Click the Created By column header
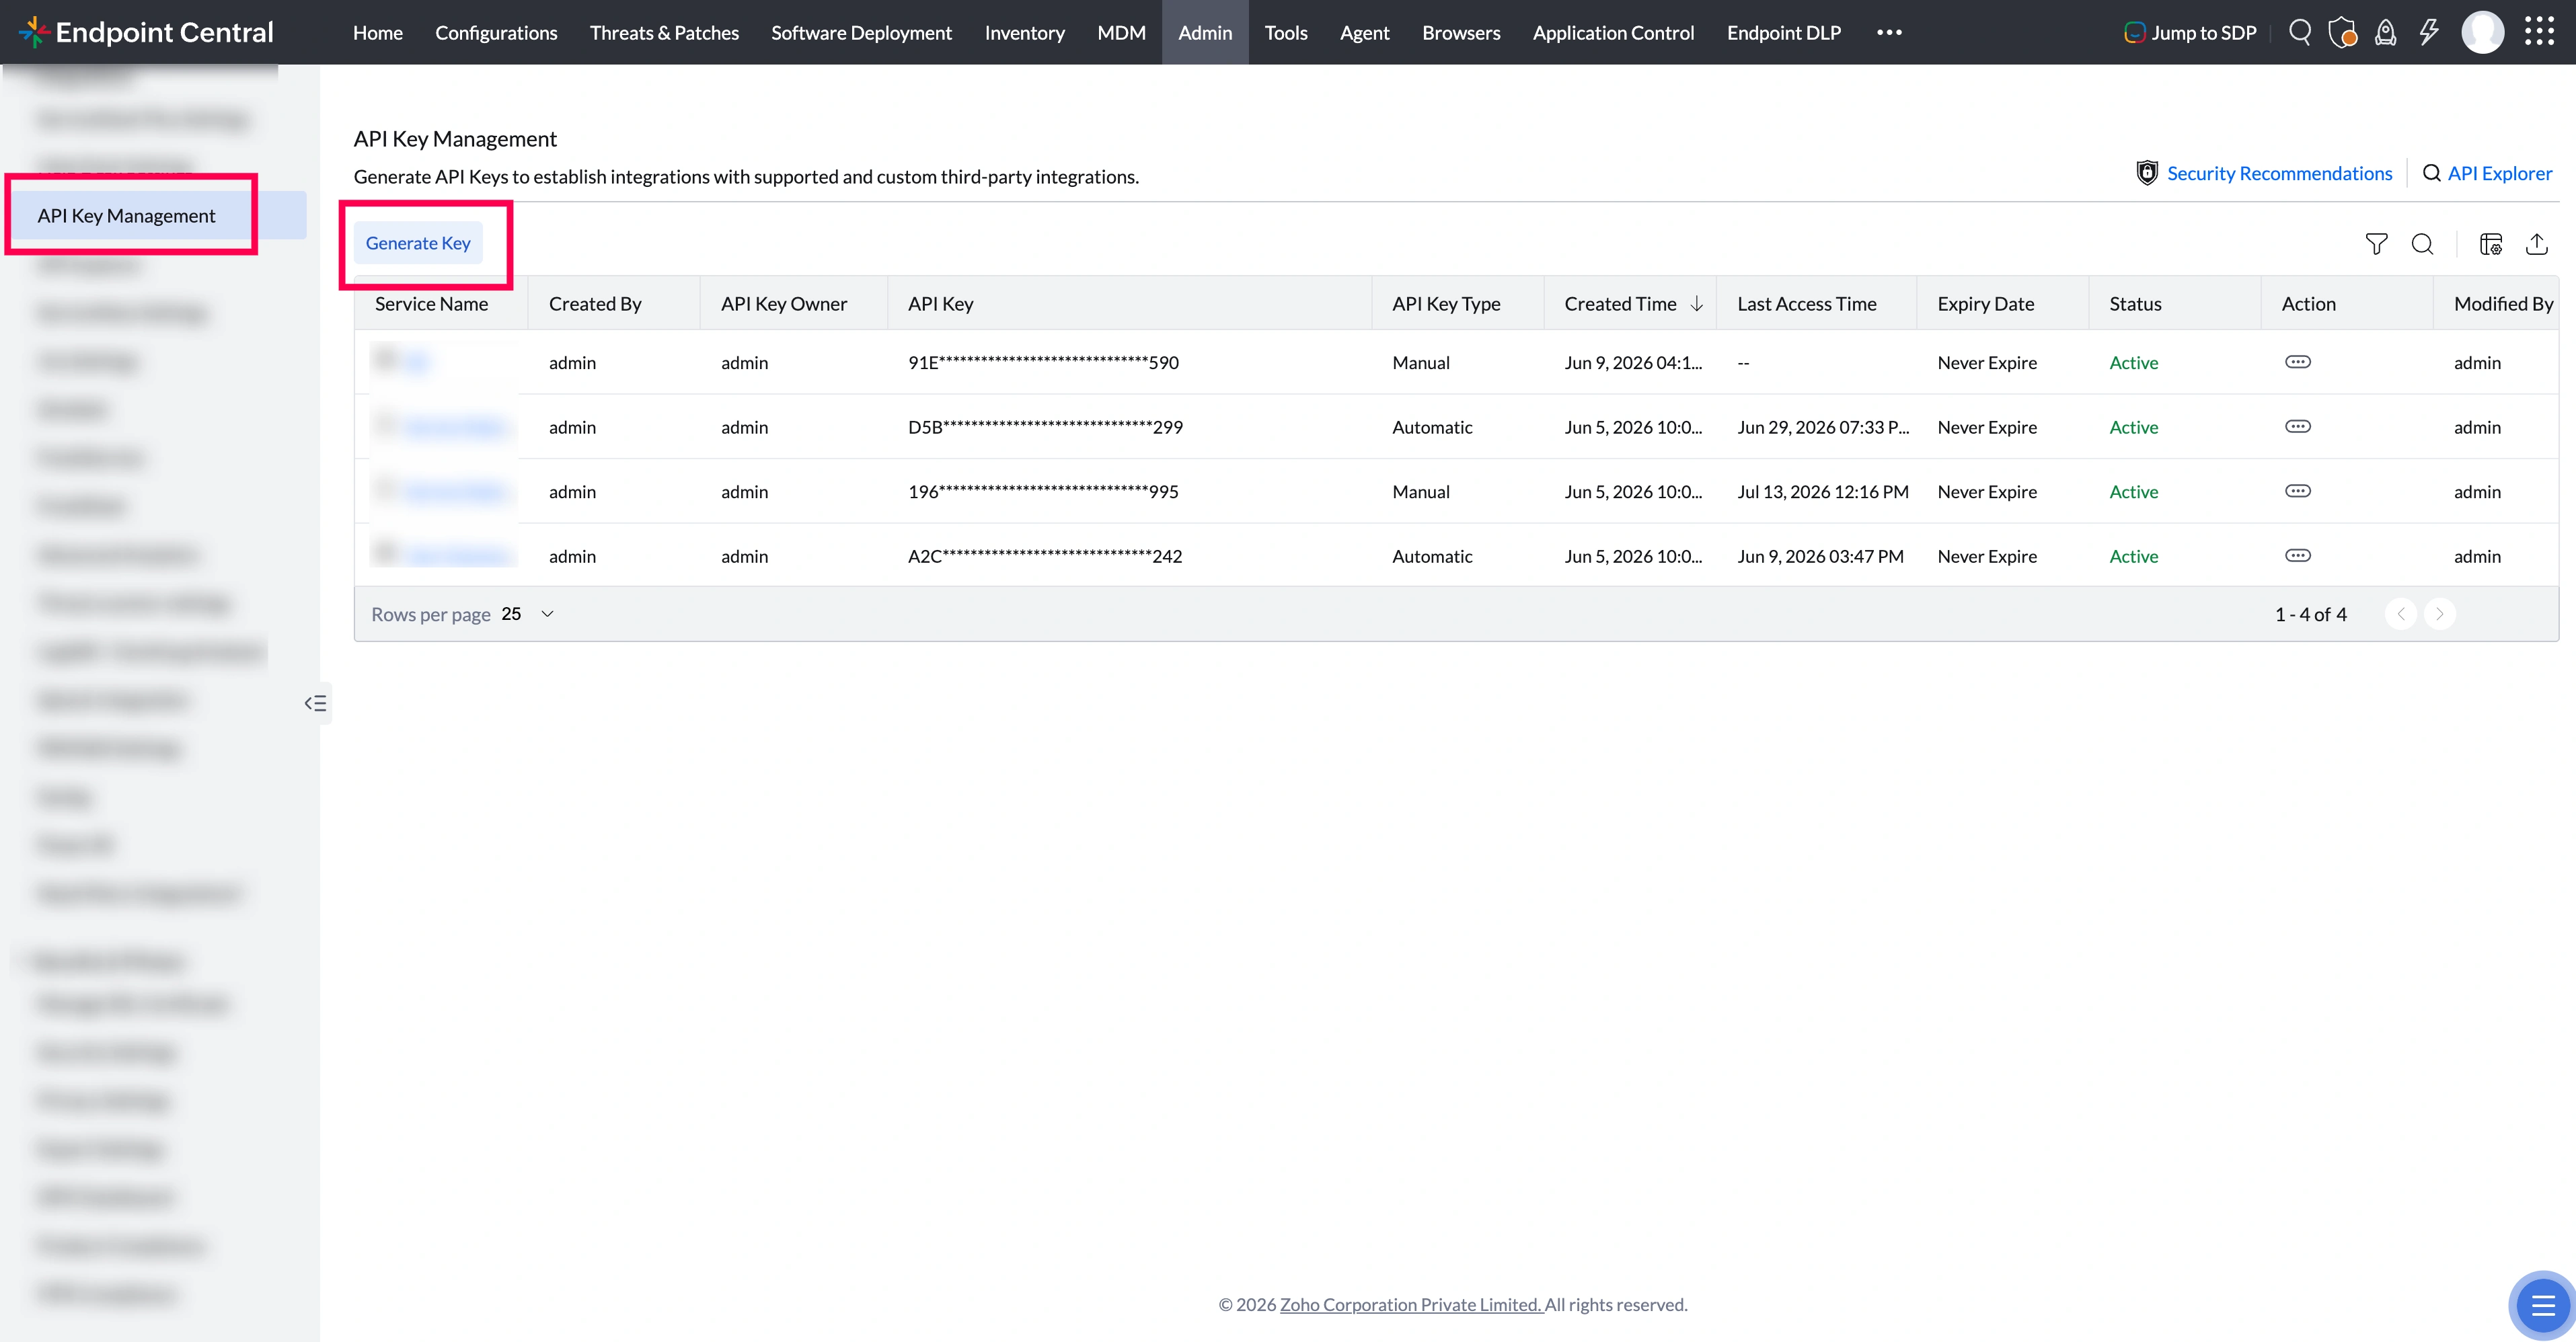 coord(595,304)
